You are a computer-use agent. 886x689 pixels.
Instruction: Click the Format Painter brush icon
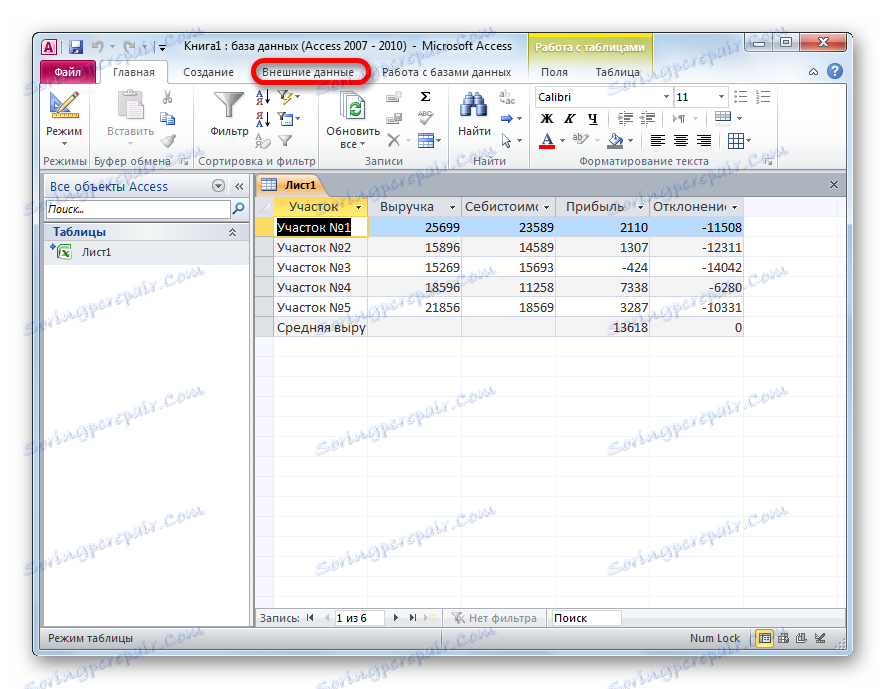[x=168, y=140]
